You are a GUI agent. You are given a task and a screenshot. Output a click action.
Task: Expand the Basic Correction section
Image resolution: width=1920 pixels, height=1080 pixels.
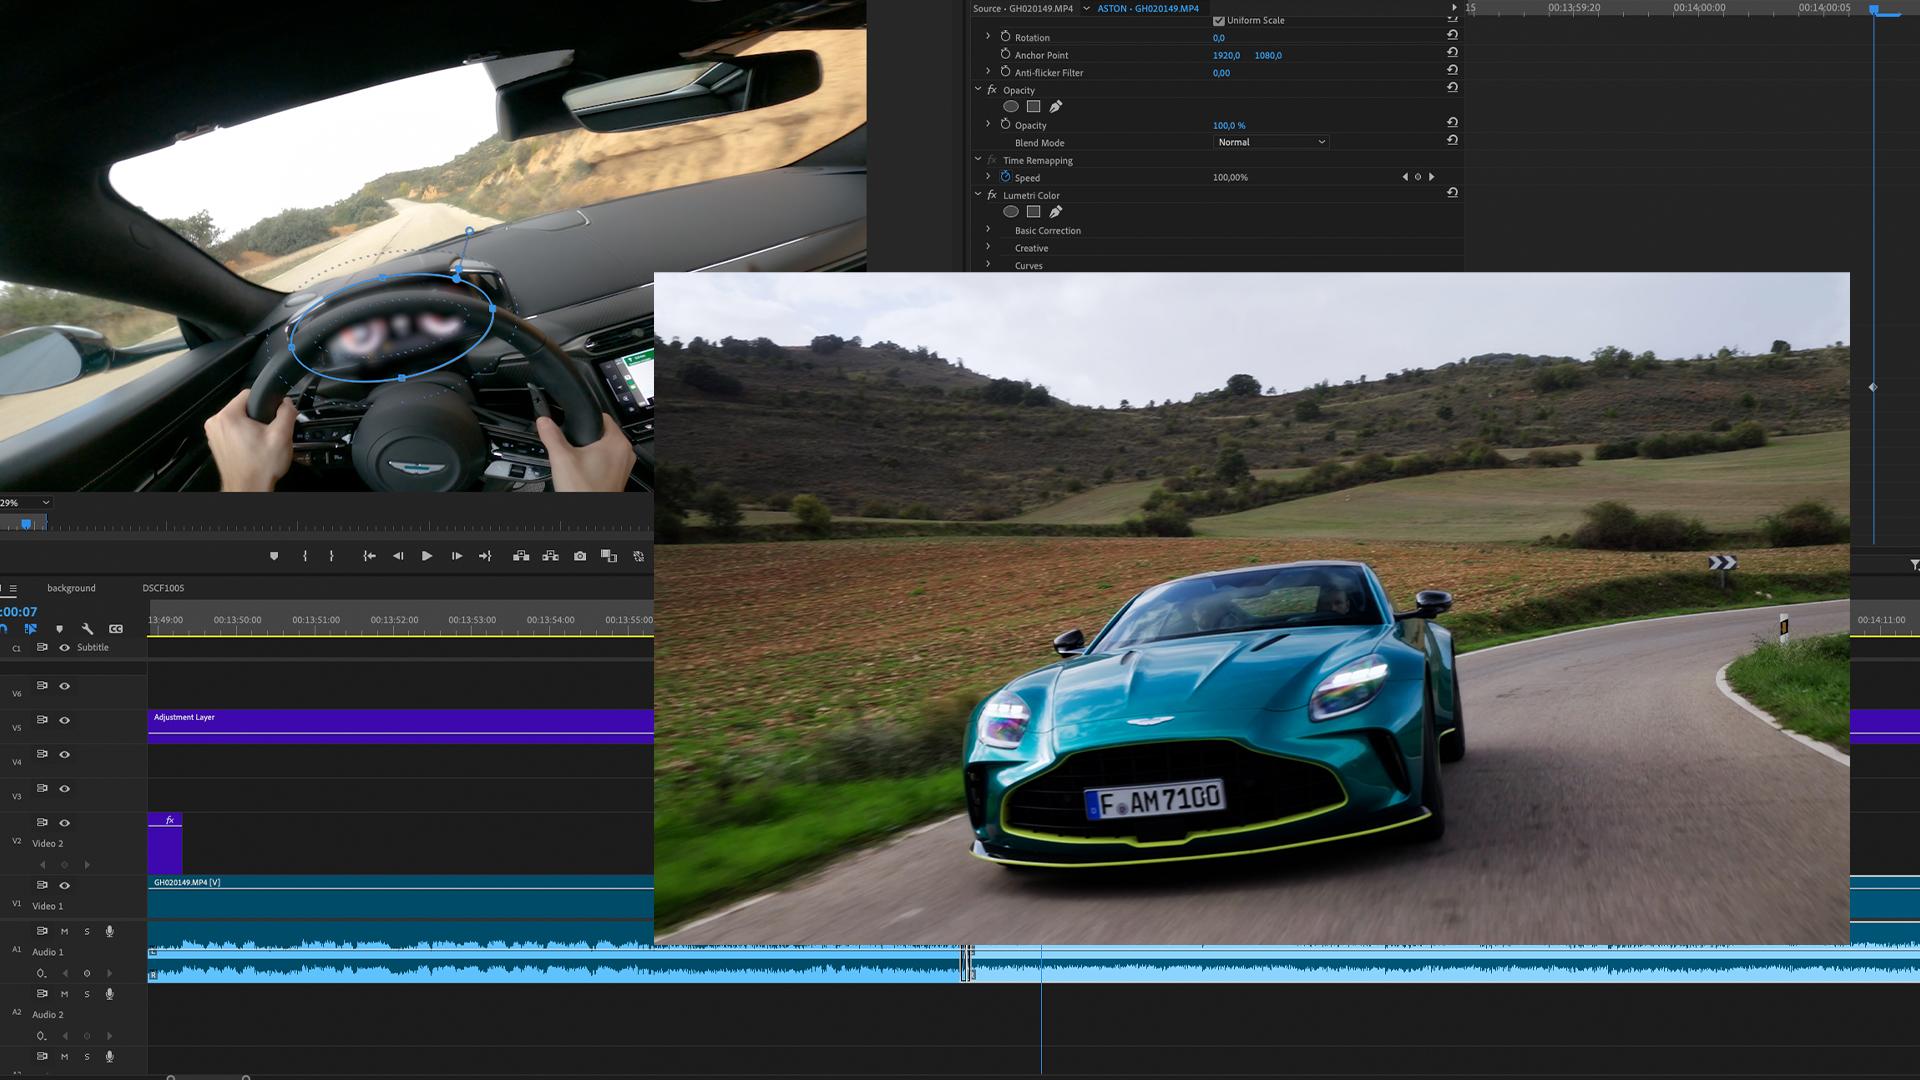tap(988, 229)
